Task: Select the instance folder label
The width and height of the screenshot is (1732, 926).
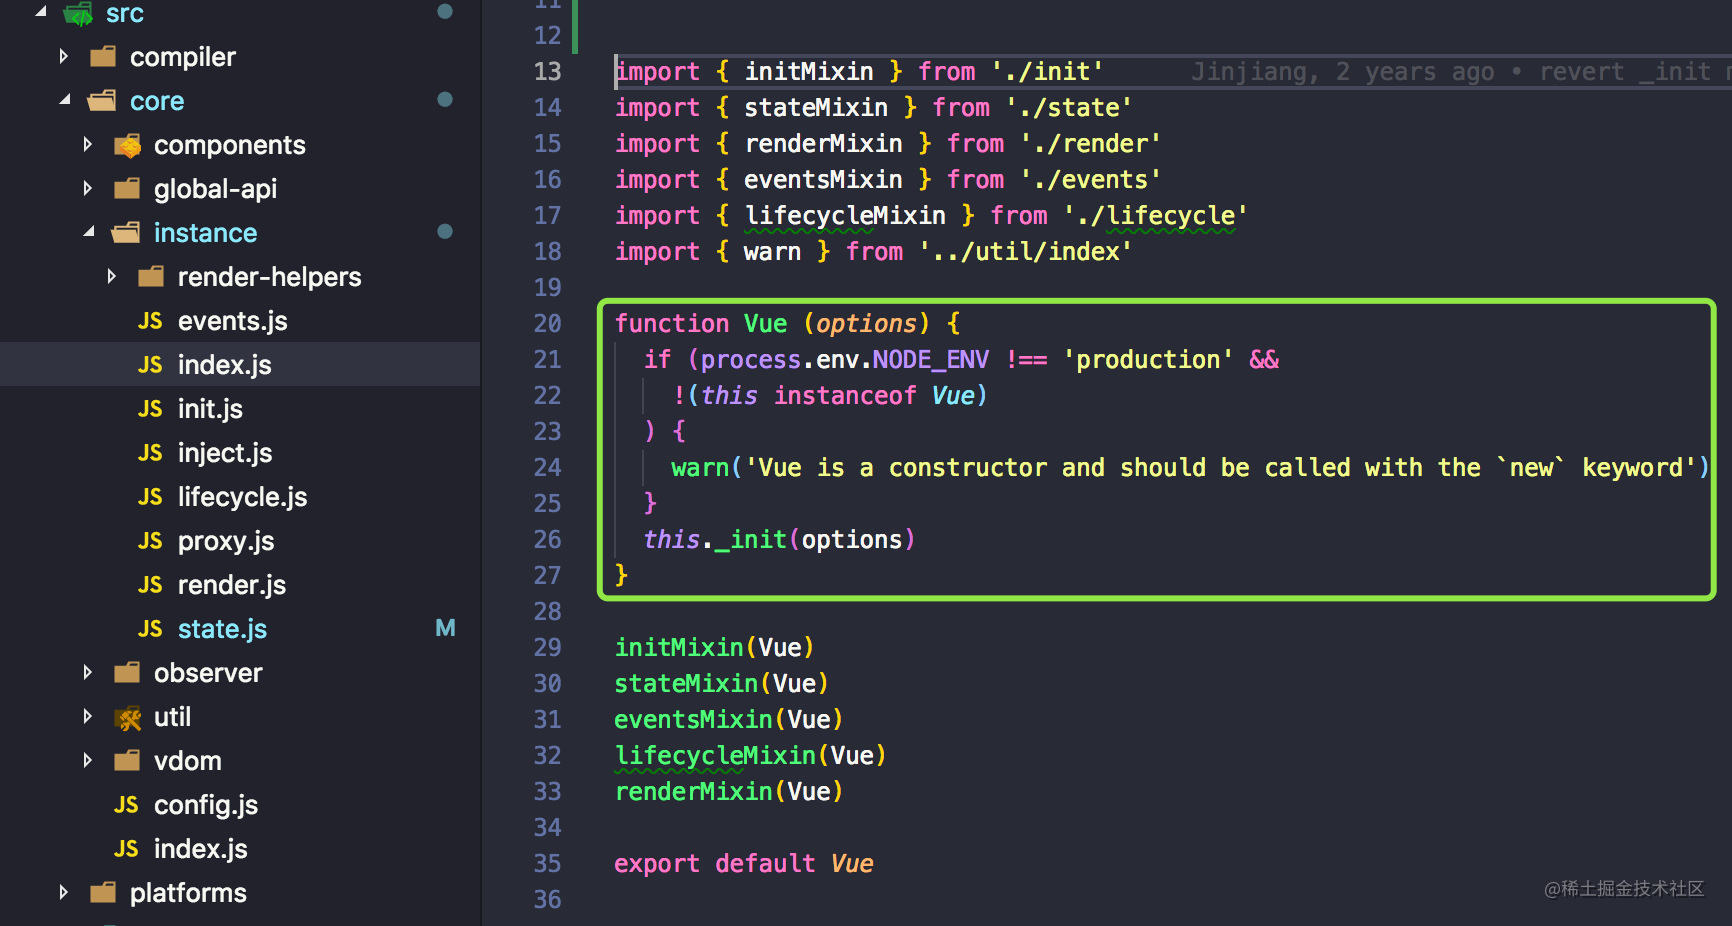Action: click(x=205, y=233)
